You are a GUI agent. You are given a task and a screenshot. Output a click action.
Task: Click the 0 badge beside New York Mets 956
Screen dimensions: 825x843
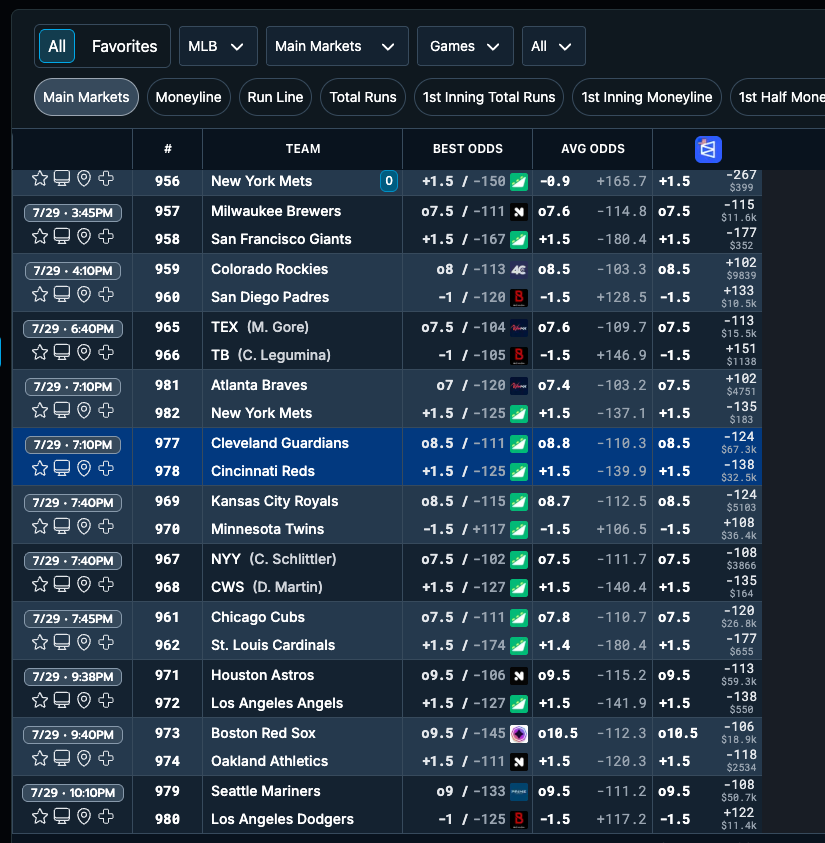coord(389,181)
